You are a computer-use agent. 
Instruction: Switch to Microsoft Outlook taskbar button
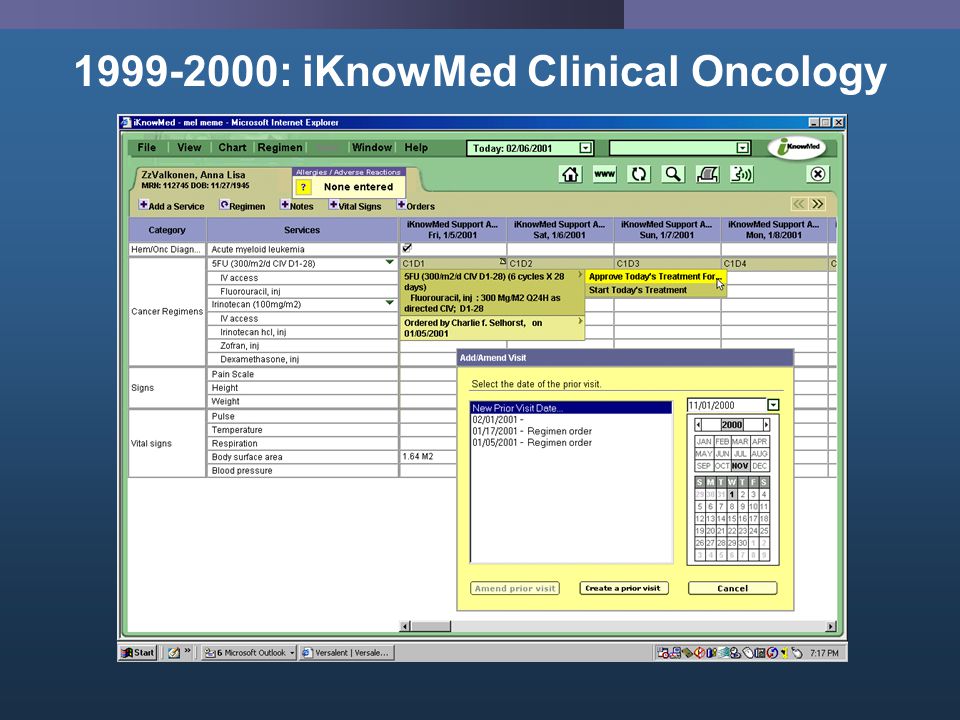click(249, 653)
